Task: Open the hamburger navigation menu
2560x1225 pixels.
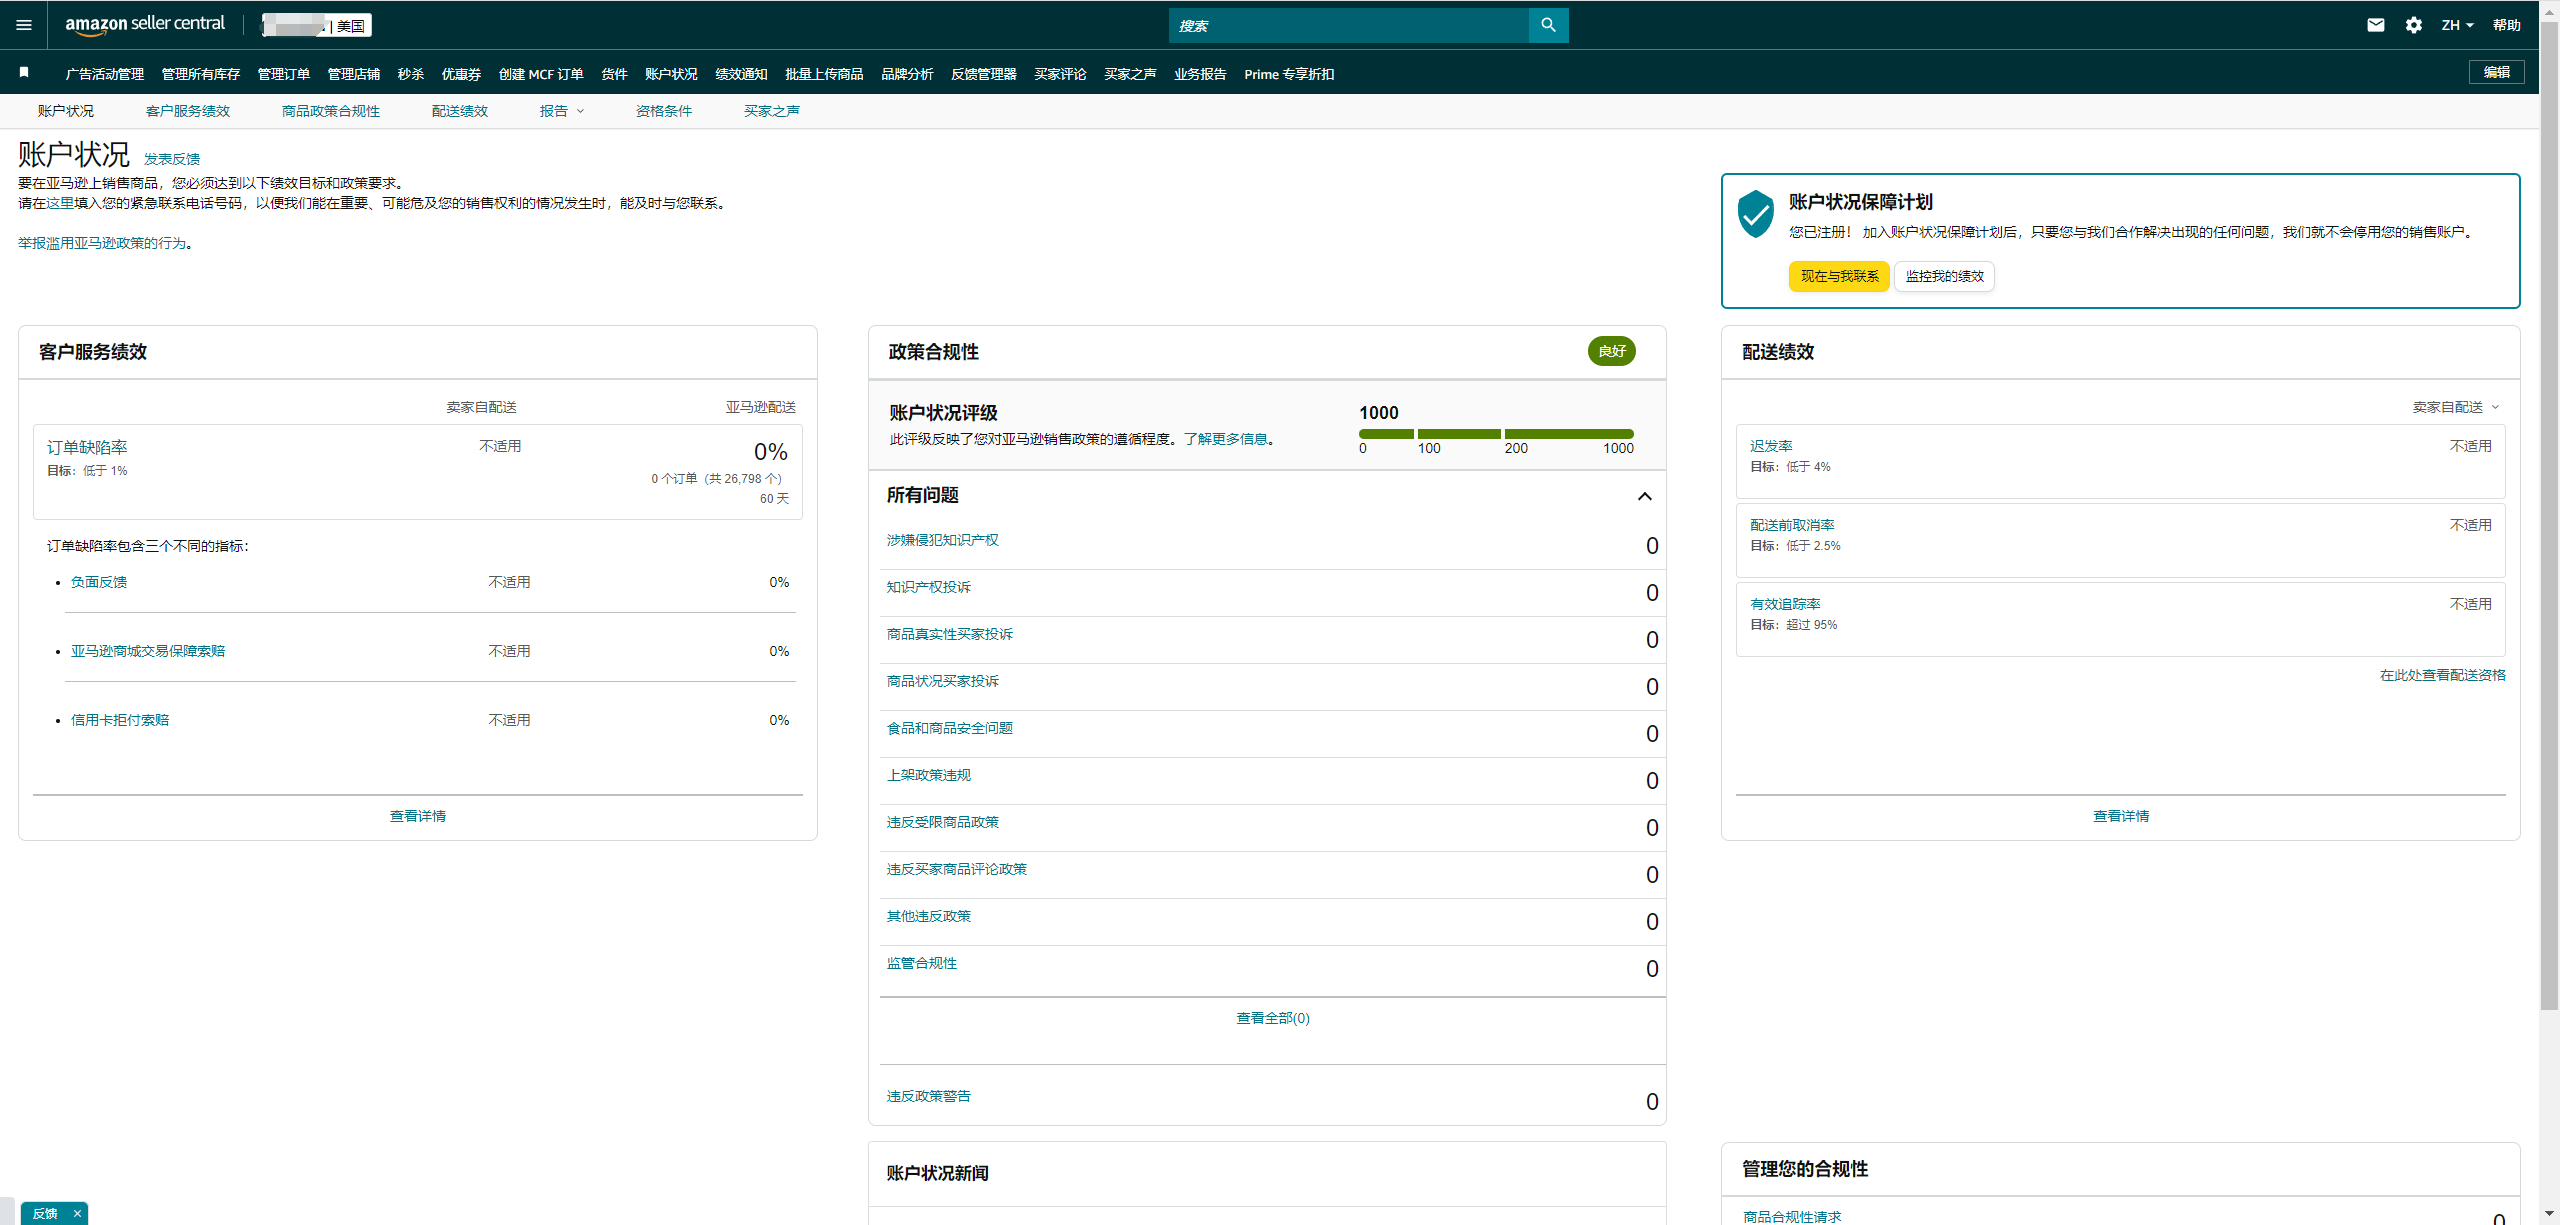Action: point(24,25)
